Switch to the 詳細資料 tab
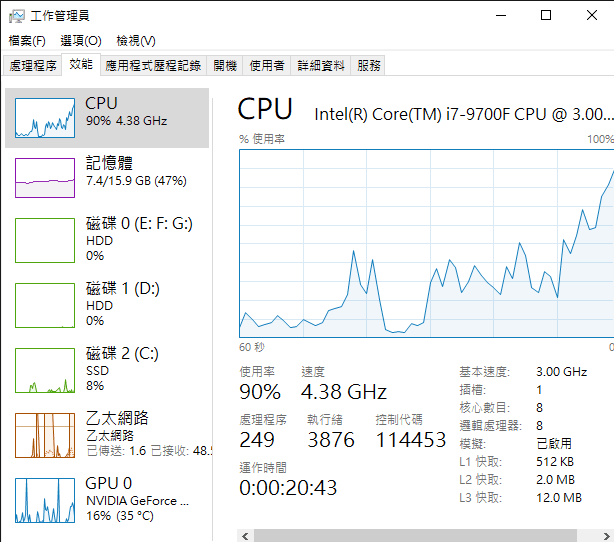Screen dimensions: 614x542 point(320,66)
